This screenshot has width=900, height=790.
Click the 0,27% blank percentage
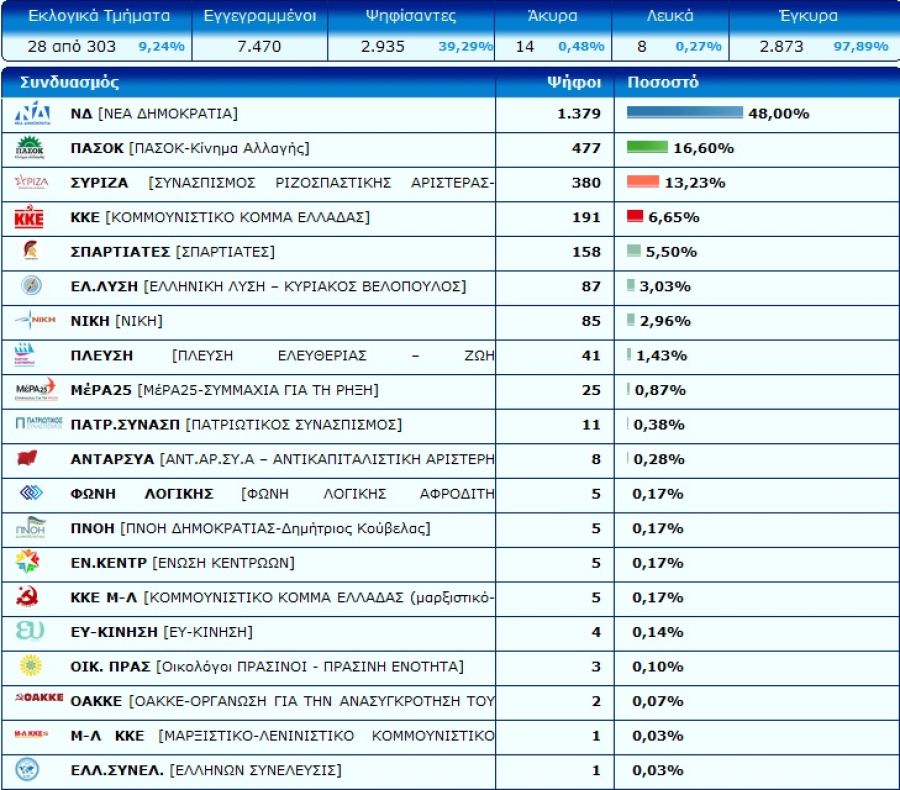(699, 47)
